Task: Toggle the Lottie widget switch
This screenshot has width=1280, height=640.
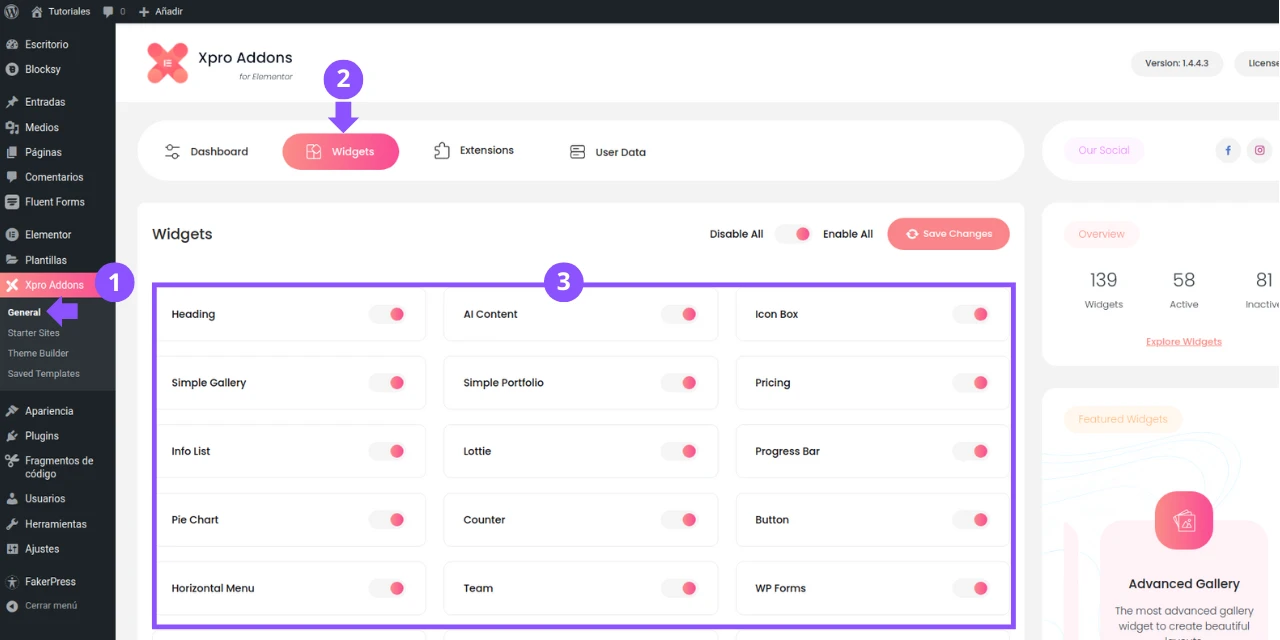Action: coord(680,451)
